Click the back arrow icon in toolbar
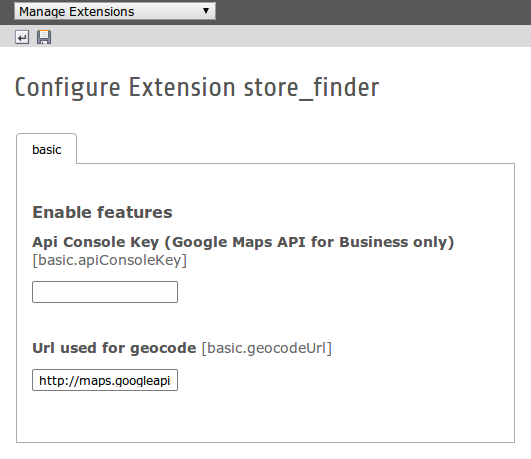Screen dimensions: 531x459 pos(22,37)
